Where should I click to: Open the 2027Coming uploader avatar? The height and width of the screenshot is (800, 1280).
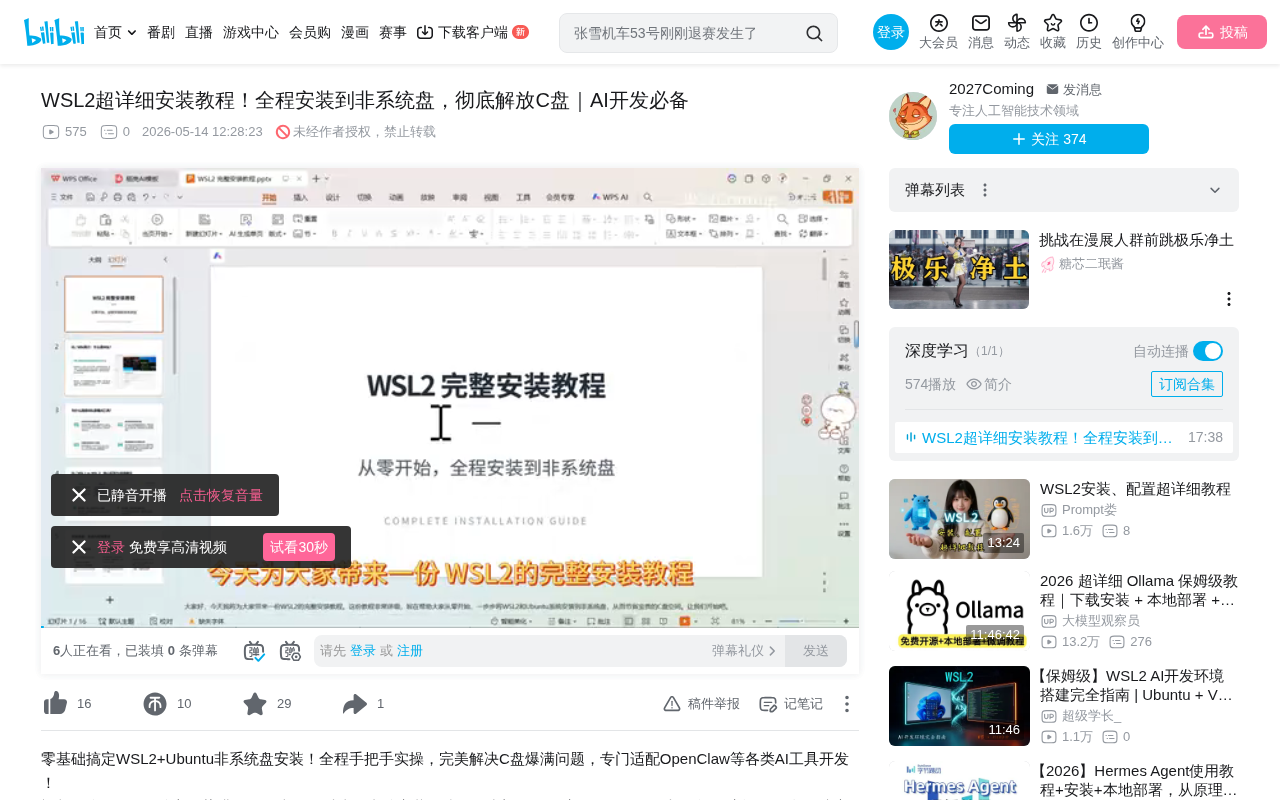click(x=913, y=116)
